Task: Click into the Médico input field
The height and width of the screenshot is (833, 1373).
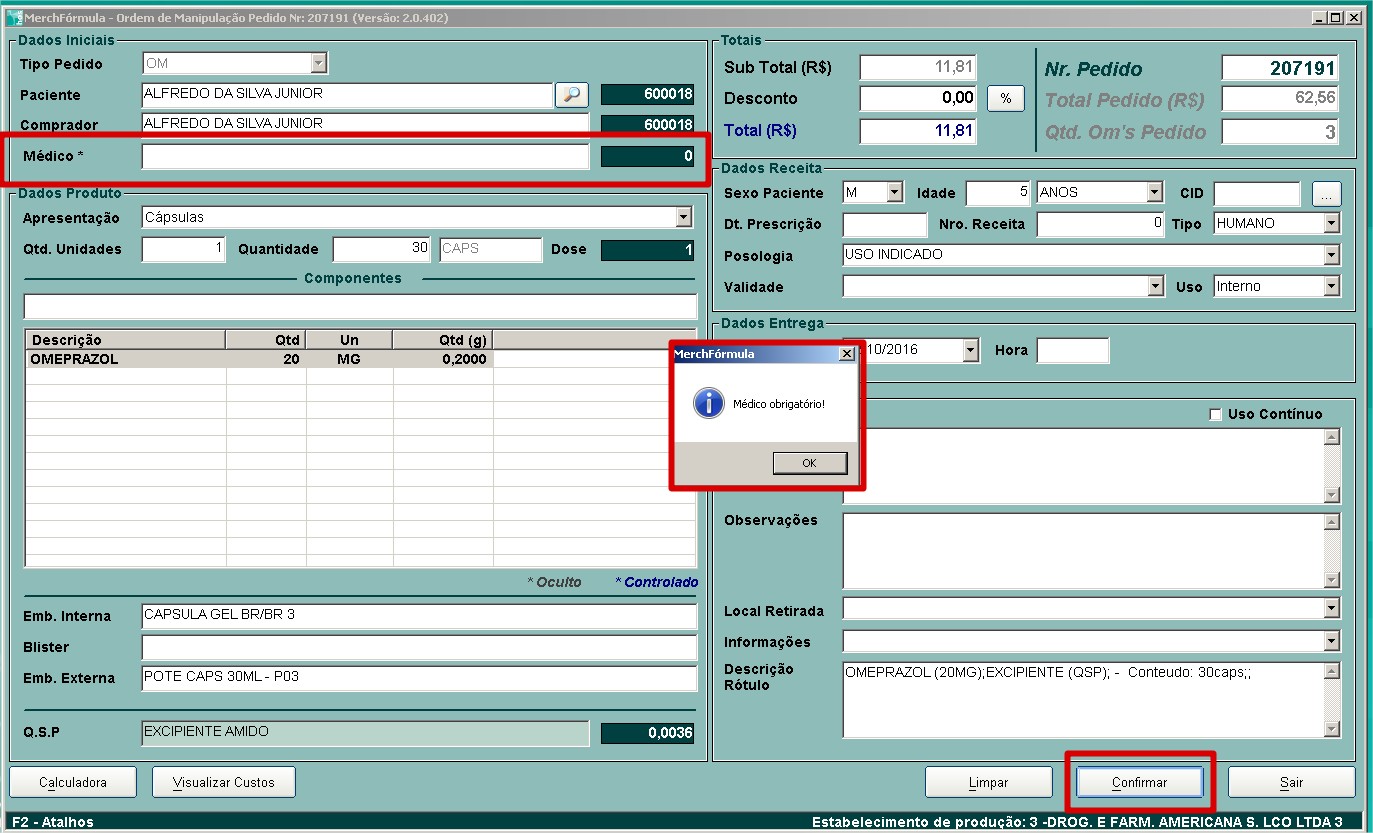Action: click(365, 157)
